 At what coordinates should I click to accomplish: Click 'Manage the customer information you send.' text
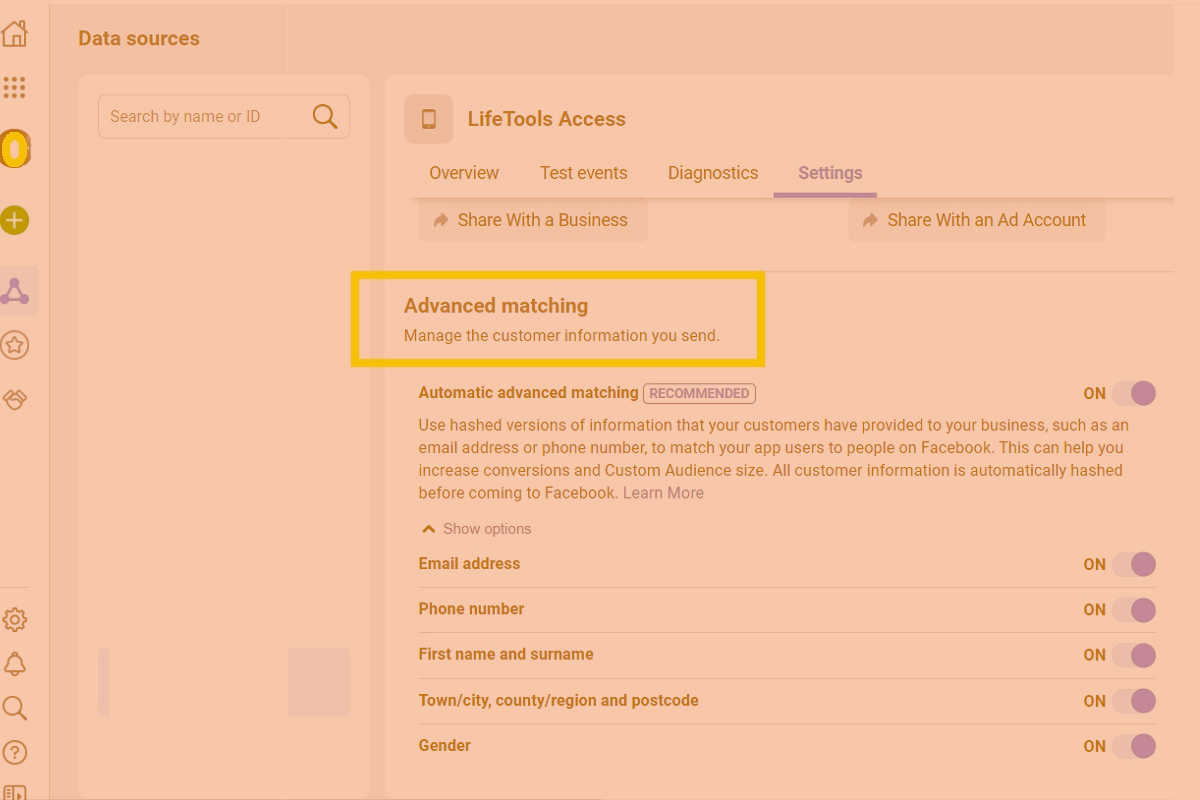point(562,336)
